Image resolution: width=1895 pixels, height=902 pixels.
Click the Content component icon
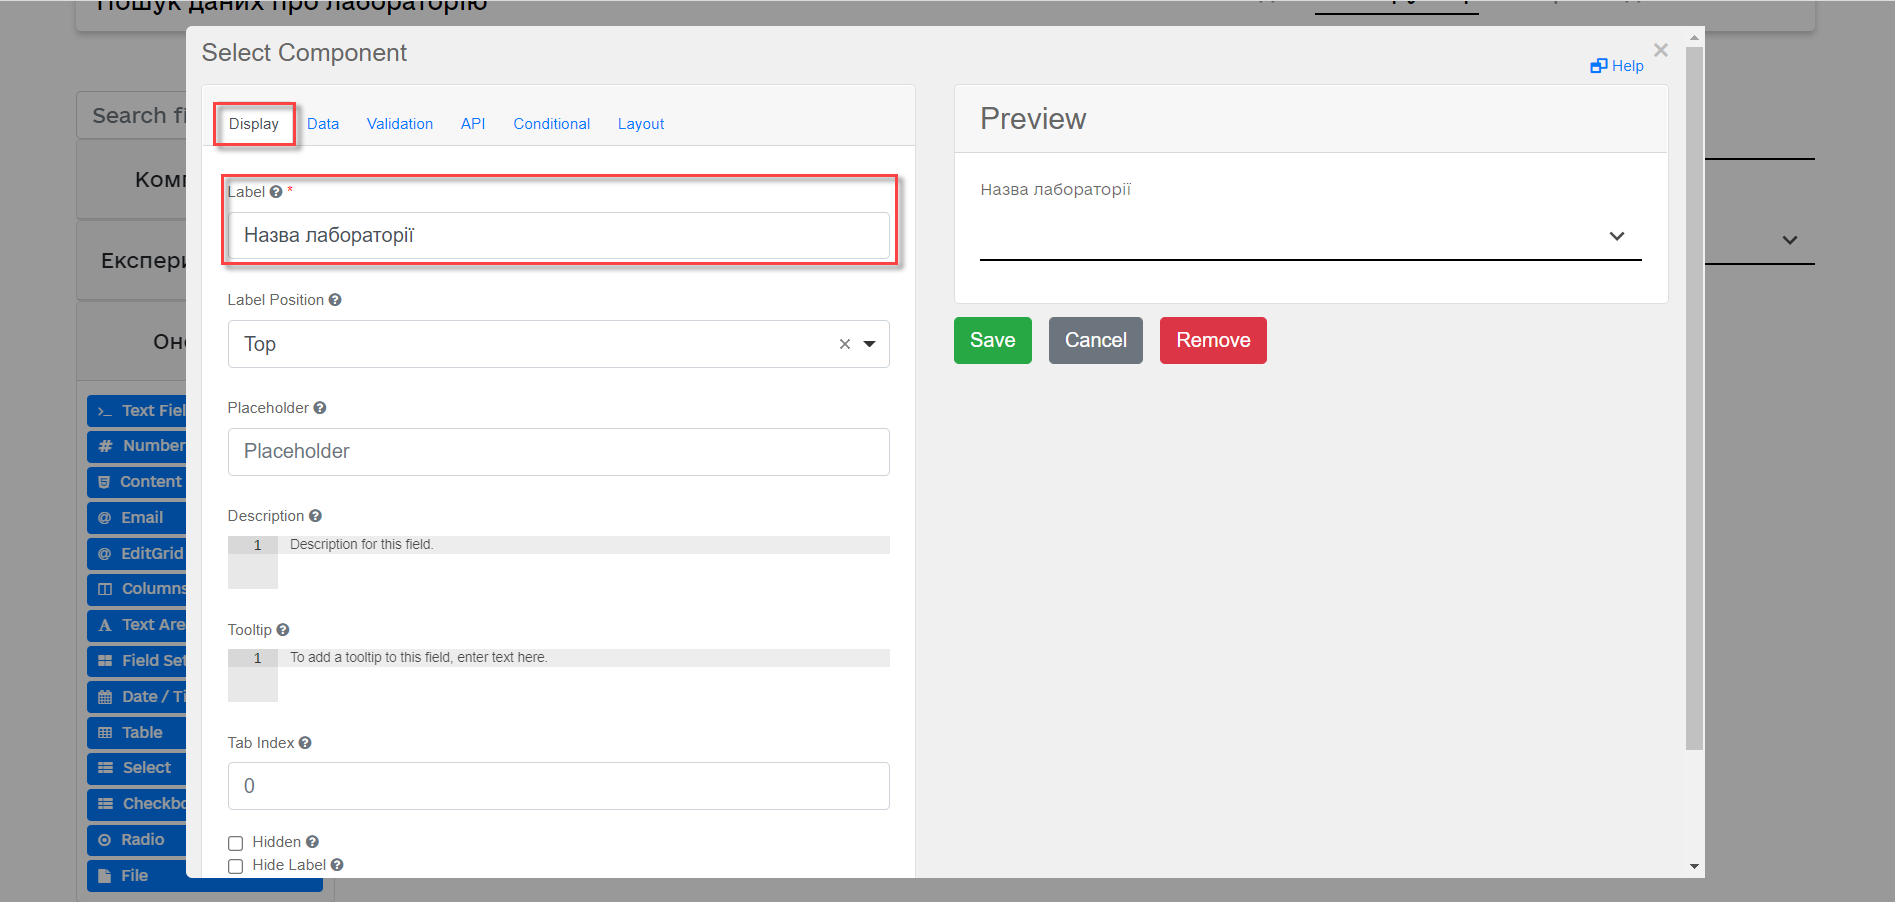[x=104, y=482]
